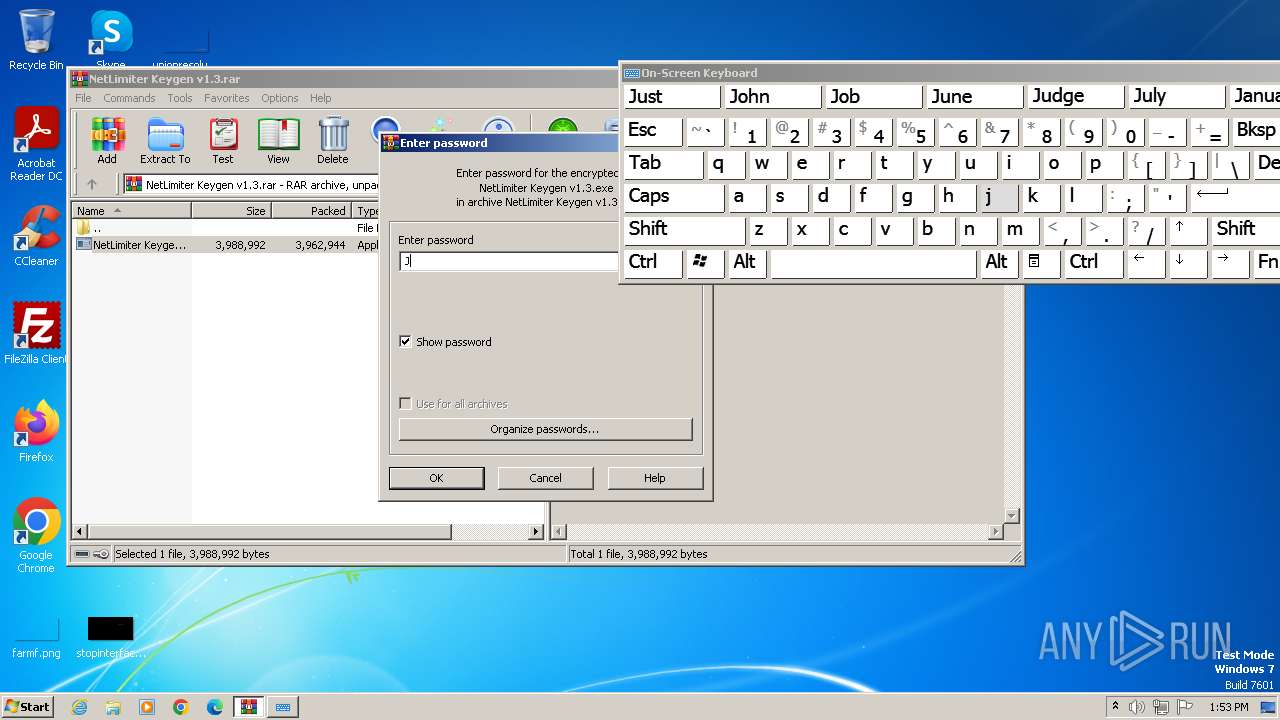Click the Tab key on the keyboard
The width and height of the screenshot is (1280, 720).
click(x=663, y=164)
